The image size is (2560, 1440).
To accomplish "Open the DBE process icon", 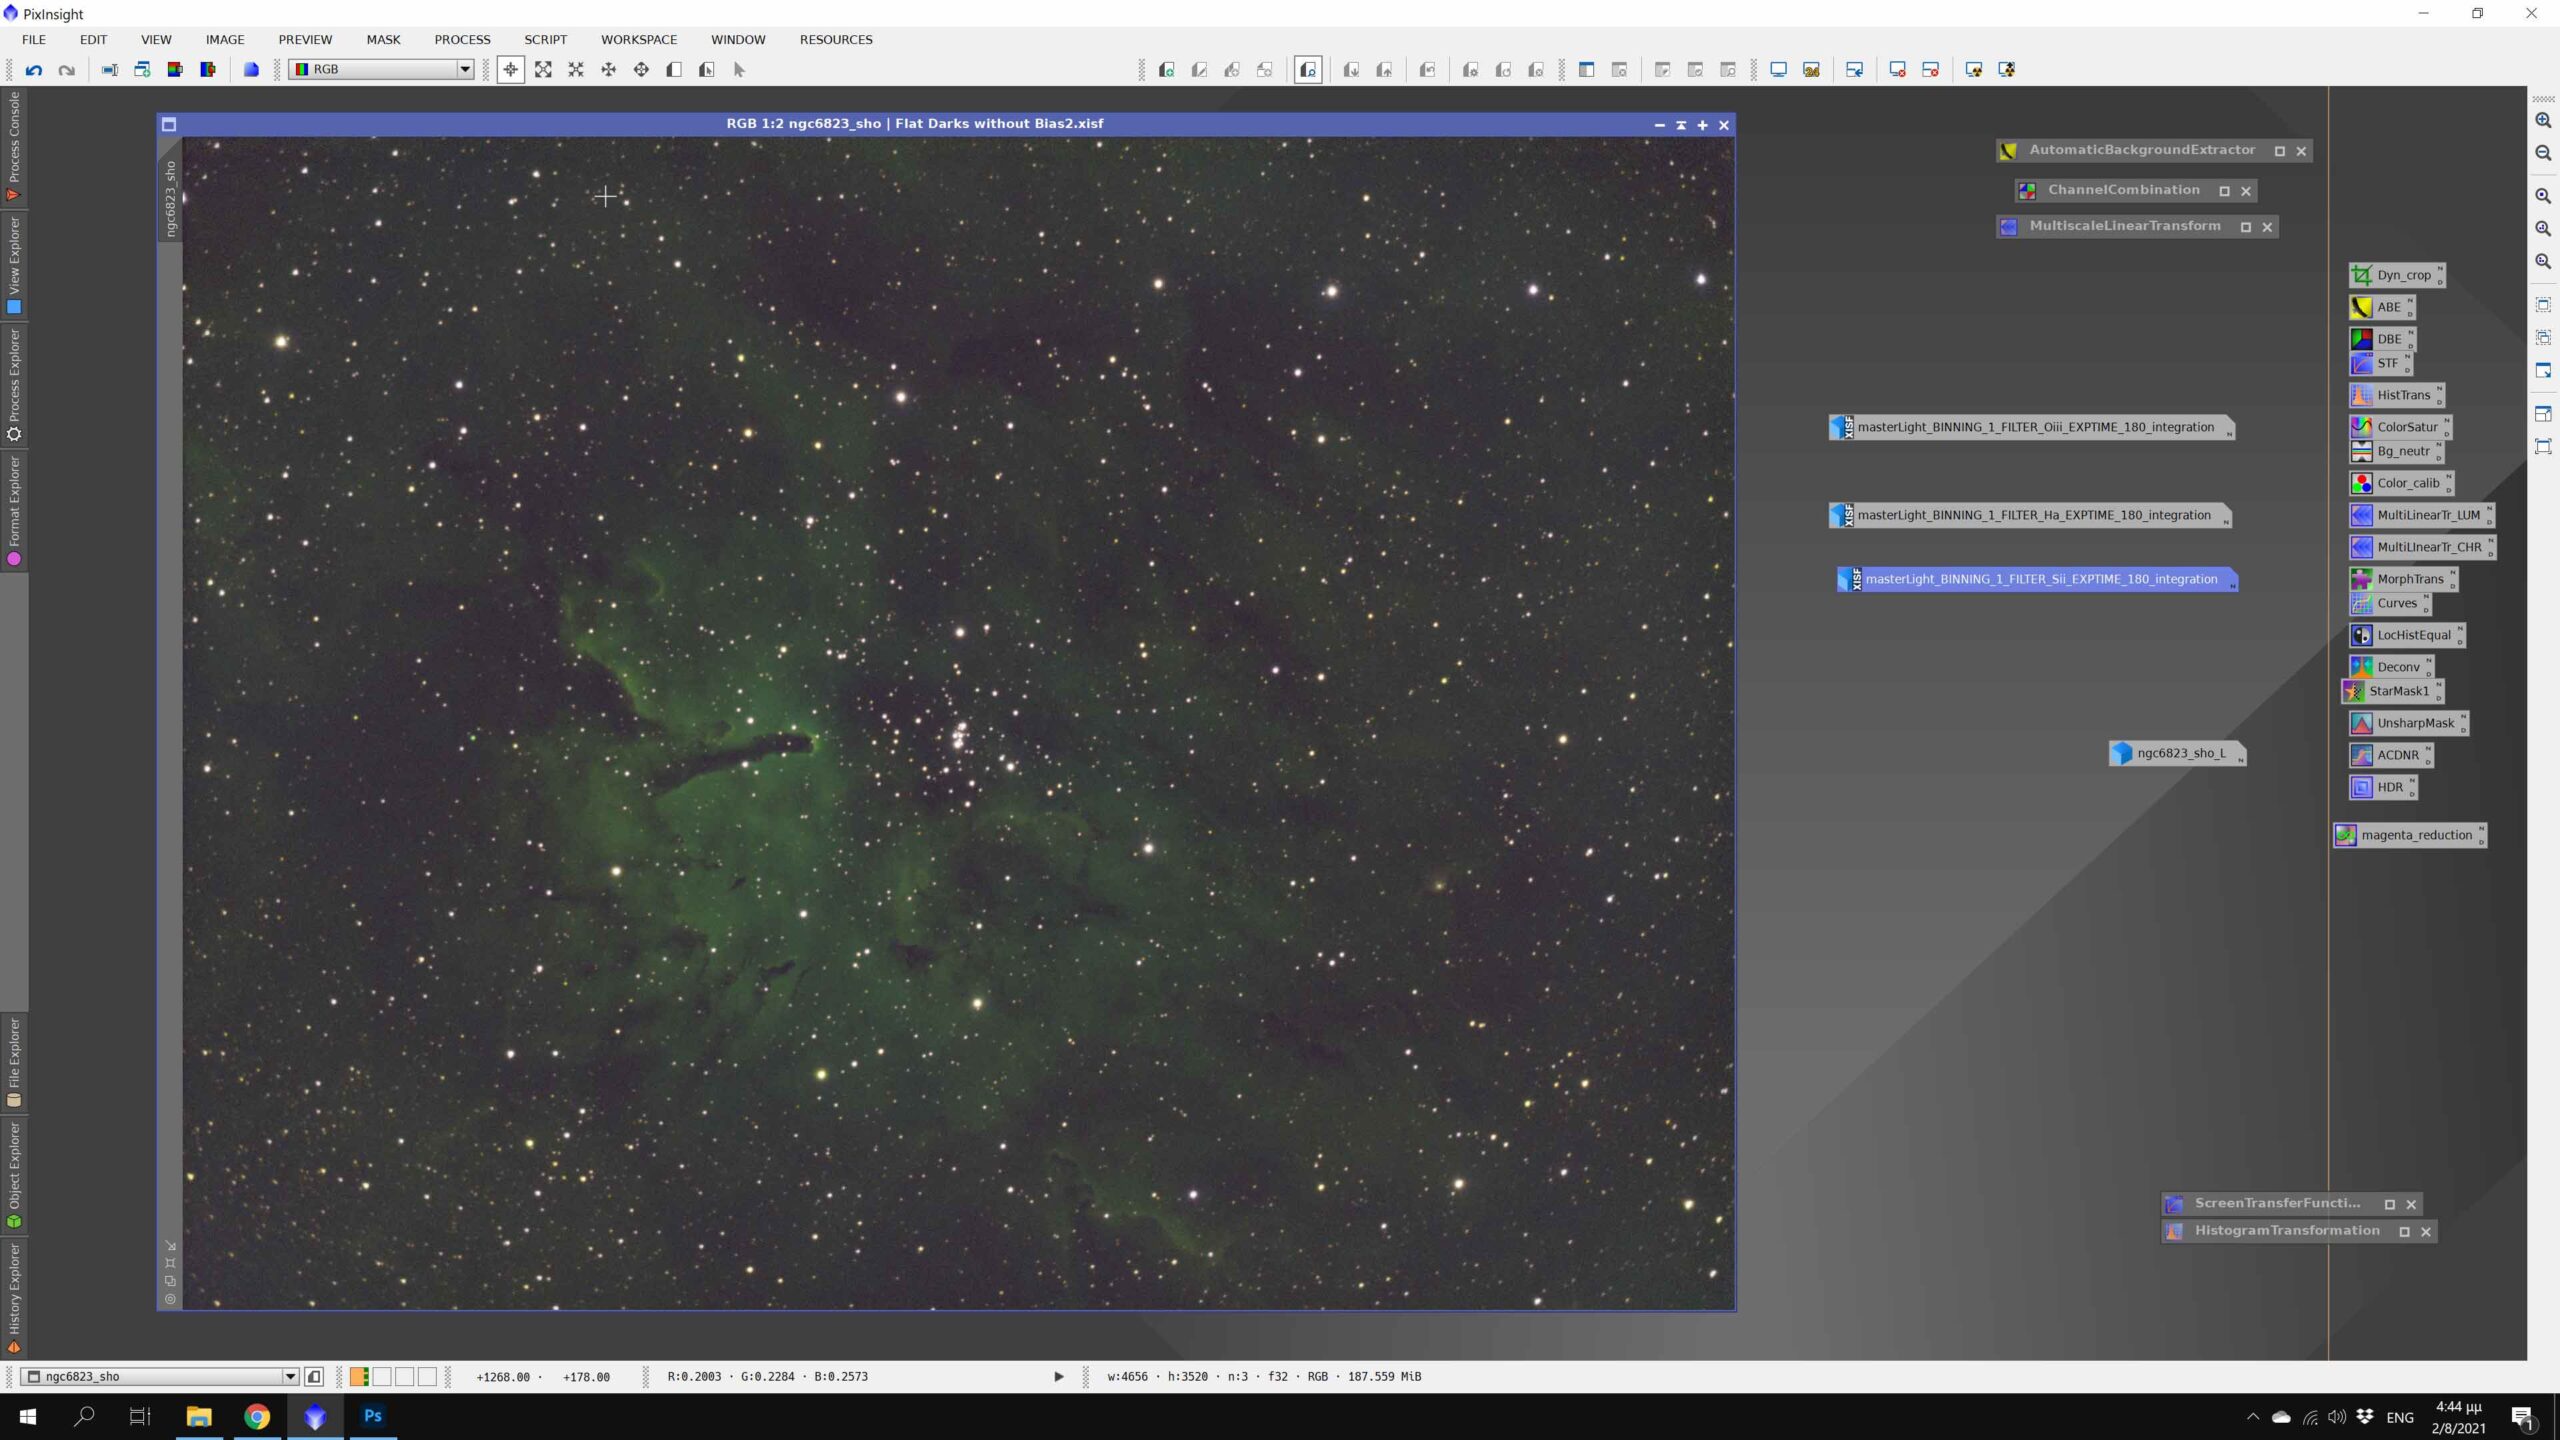I will 2382,339.
